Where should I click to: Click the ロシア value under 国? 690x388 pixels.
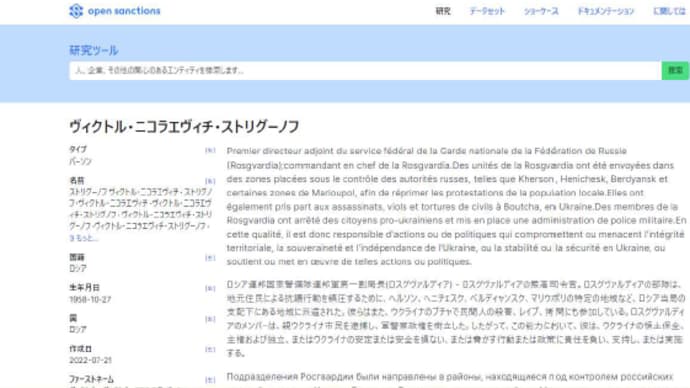(x=78, y=329)
